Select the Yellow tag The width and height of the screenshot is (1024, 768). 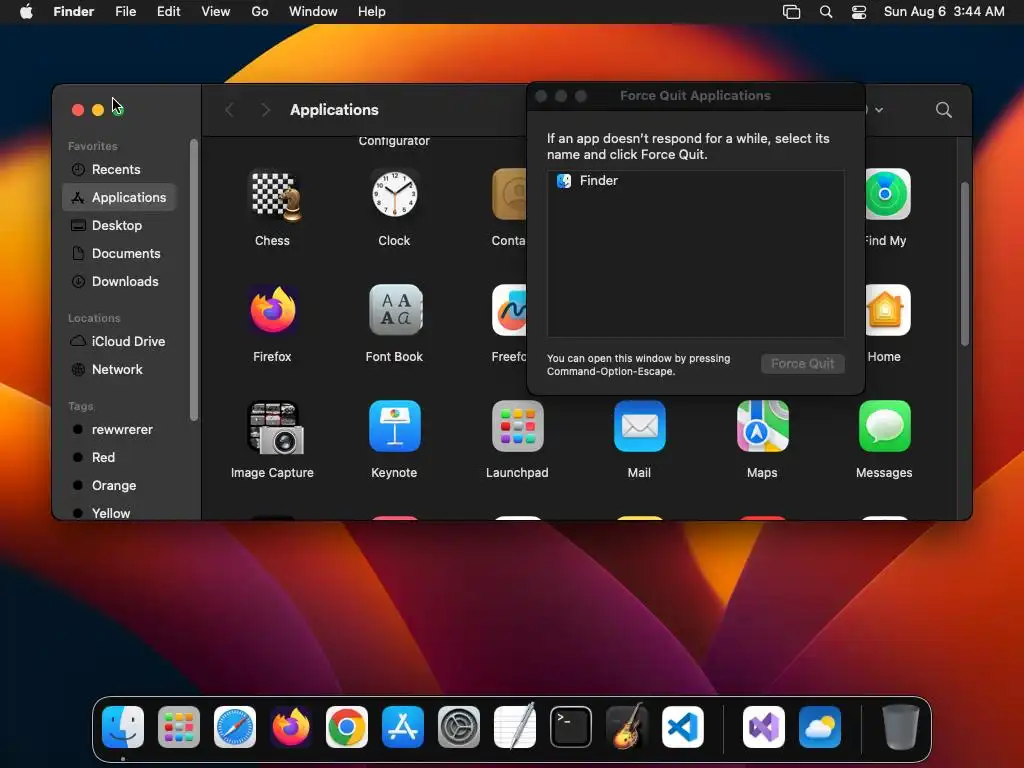click(x=119, y=513)
